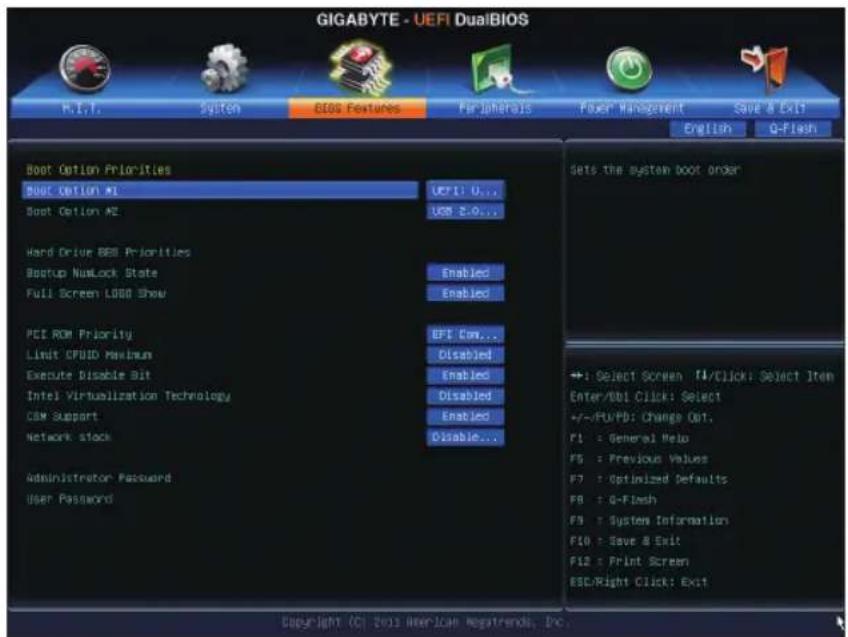Set the User Password
Image resolution: width=848 pixels, height=637 pixels.
(70, 499)
